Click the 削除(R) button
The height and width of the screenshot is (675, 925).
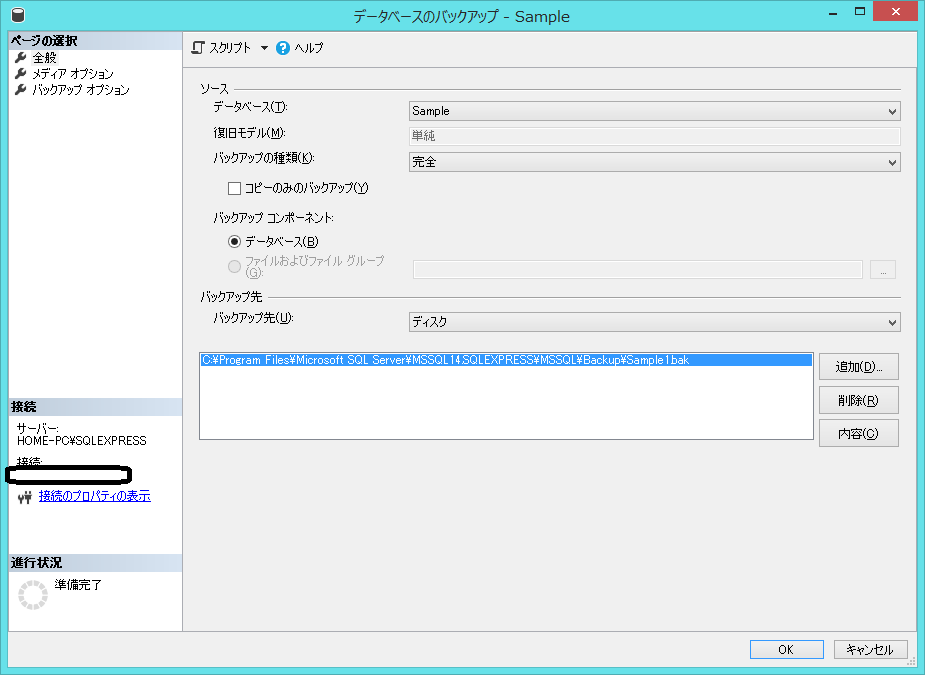(859, 401)
